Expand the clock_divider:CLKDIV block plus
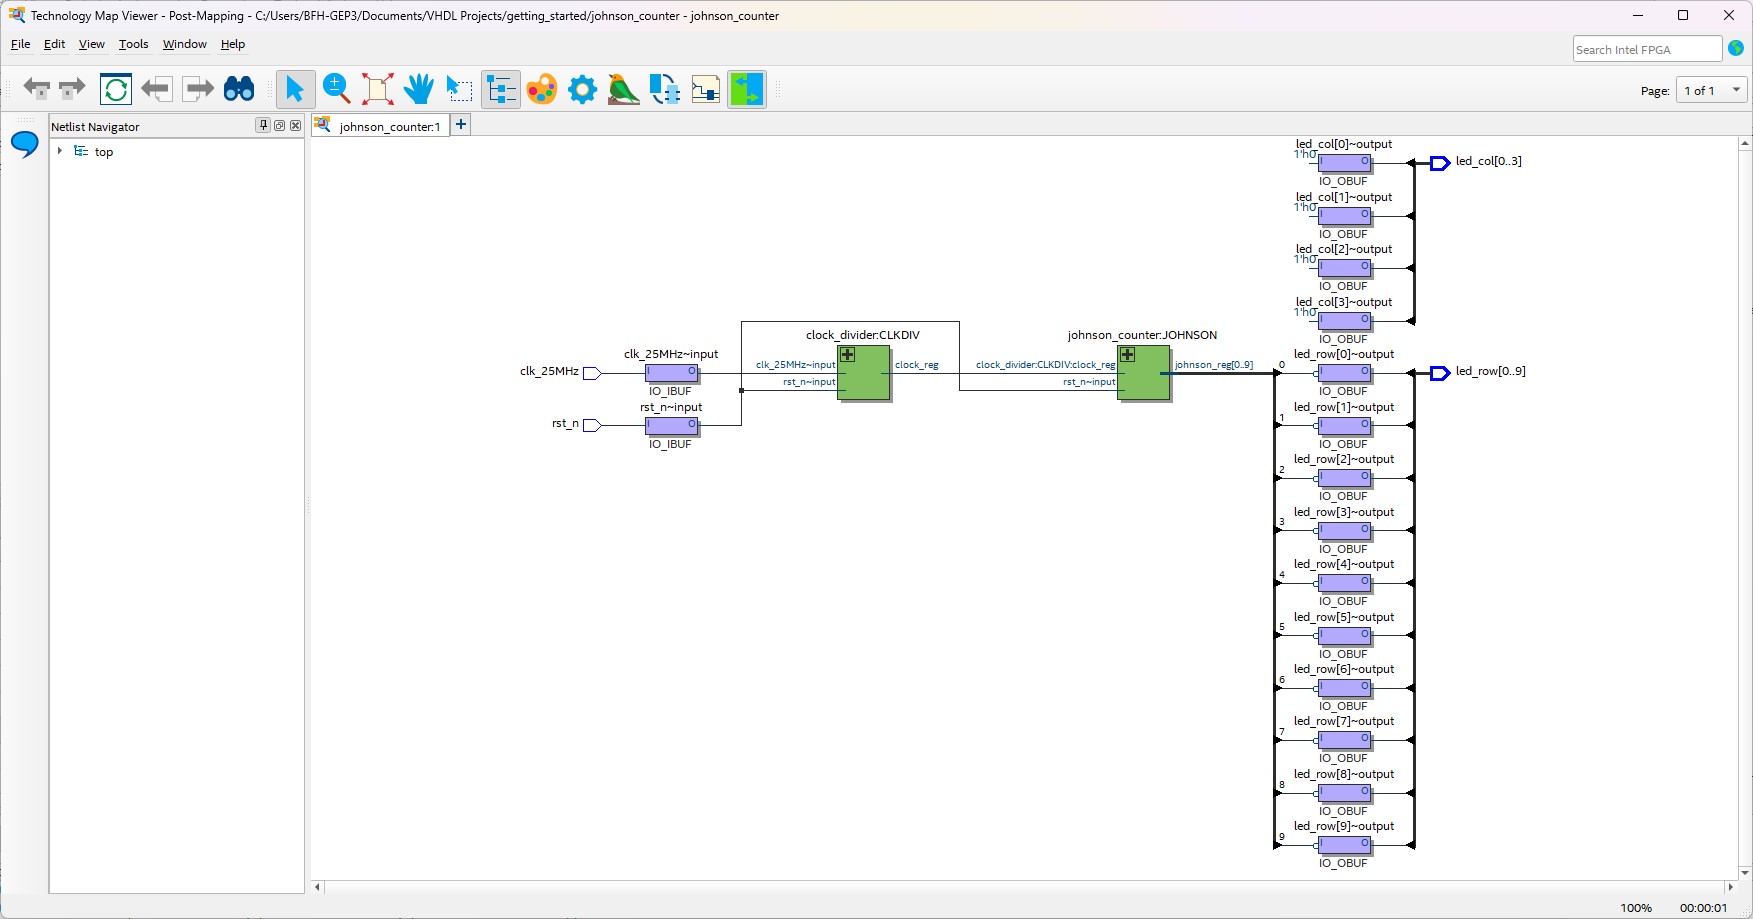 pyautogui.click(x=847, y=355)
